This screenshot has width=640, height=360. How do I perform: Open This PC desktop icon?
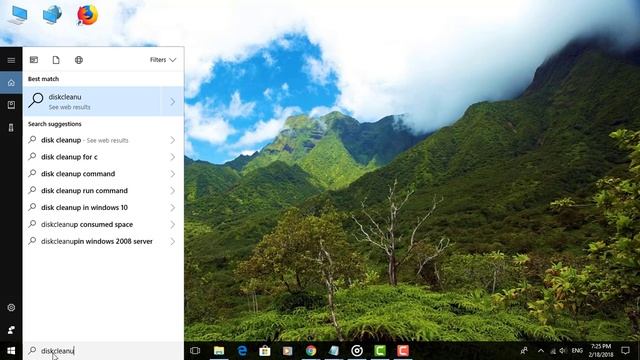coord(18,16)
